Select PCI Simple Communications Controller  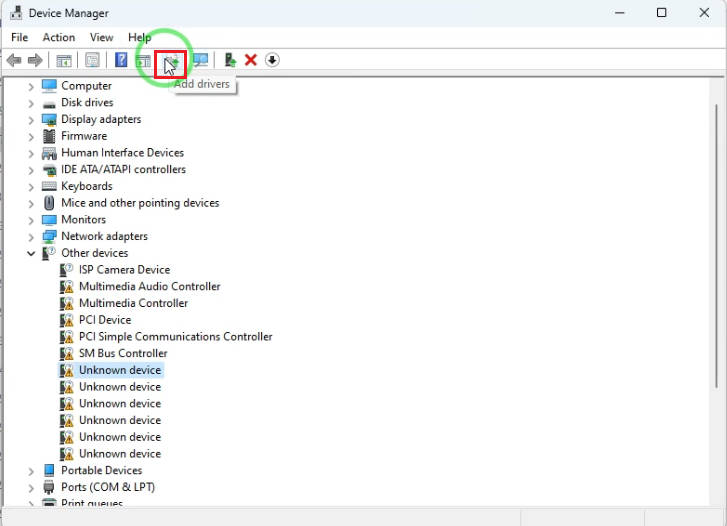pyautogui.click(x=175, y=337)
